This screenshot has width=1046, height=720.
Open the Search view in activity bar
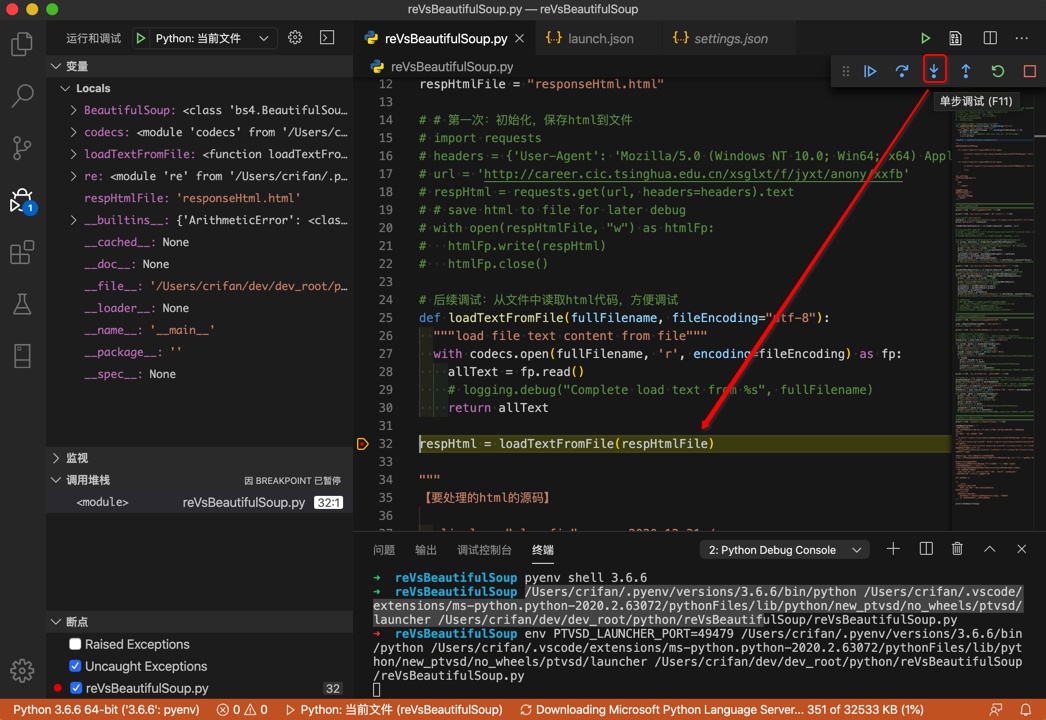[22, 95]
